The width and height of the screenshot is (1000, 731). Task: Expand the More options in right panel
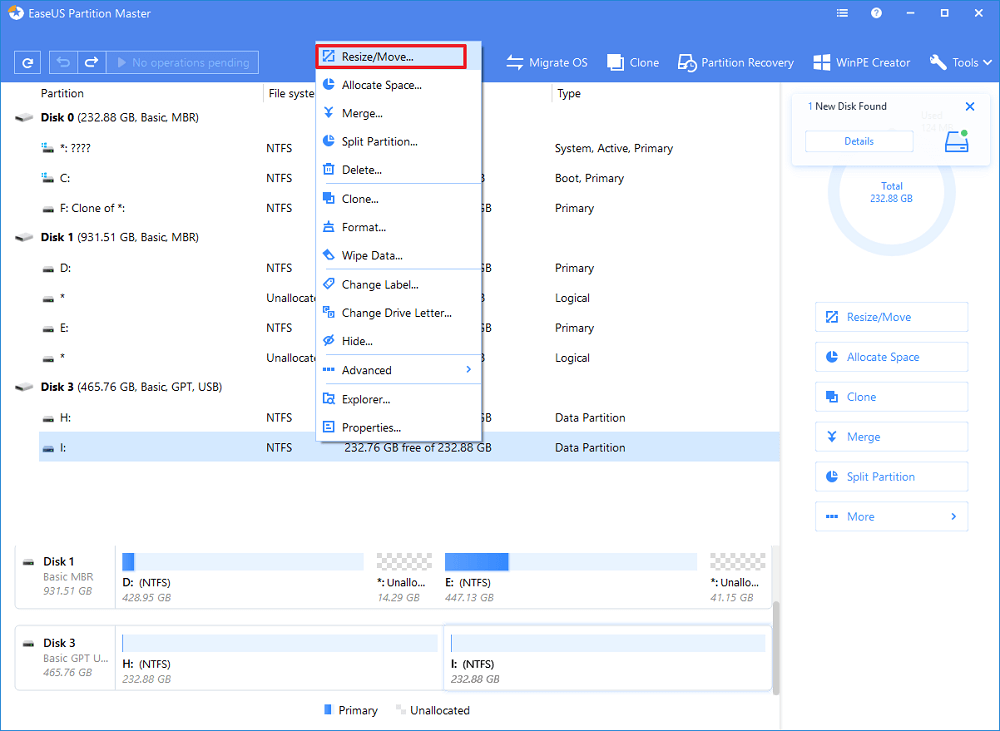click(x=892, y=517)
